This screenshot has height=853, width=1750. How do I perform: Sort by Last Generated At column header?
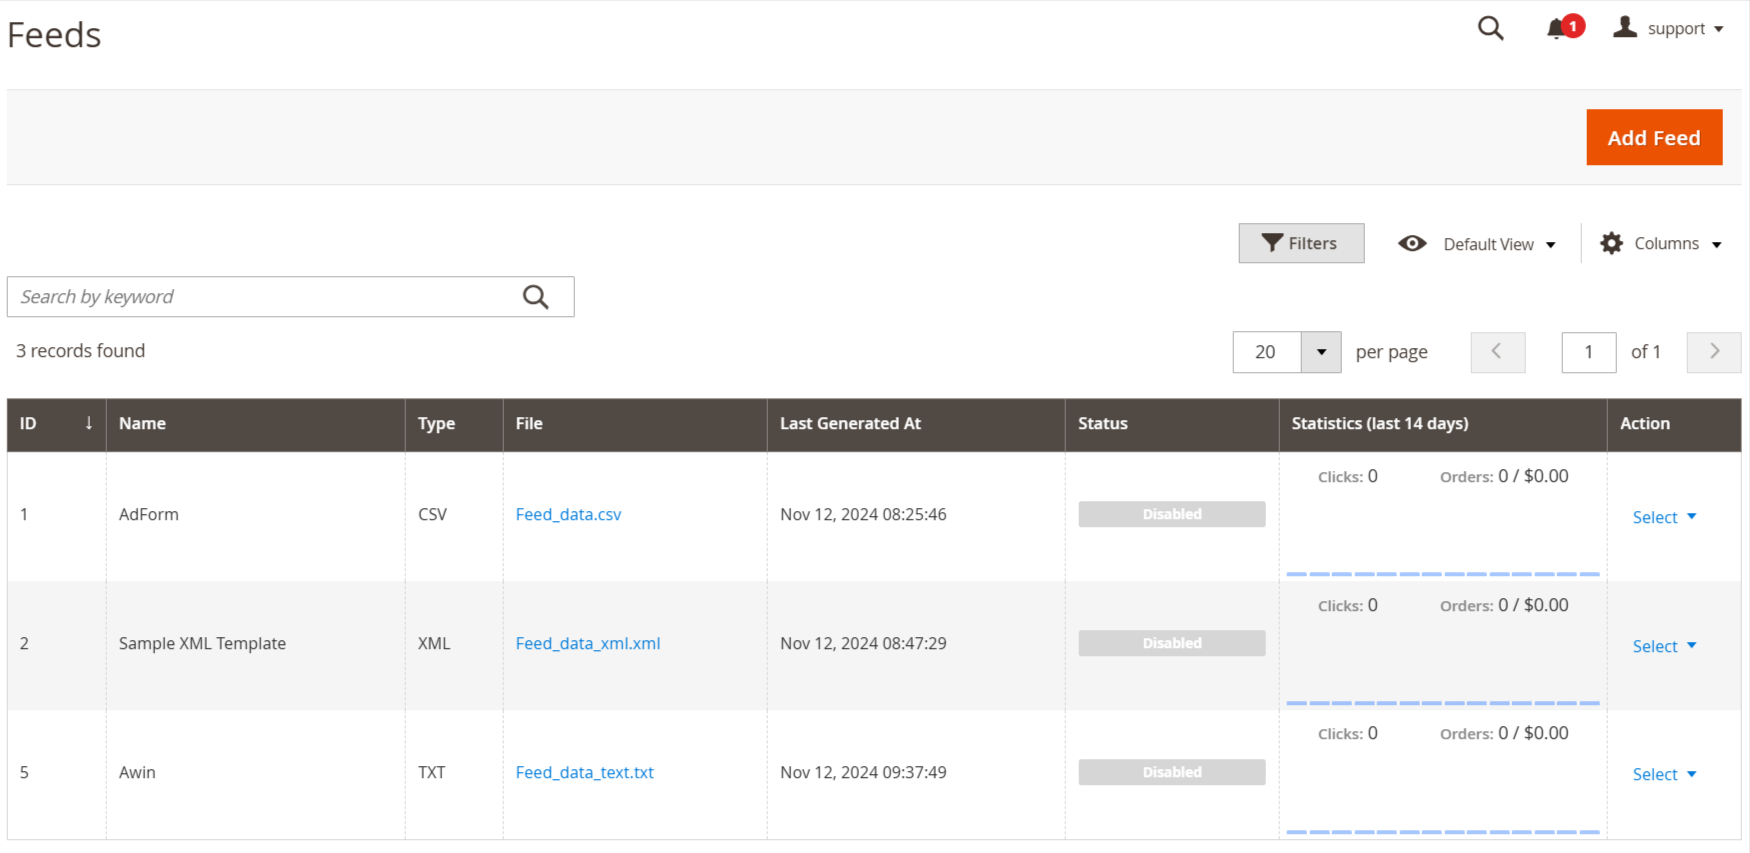916,424
